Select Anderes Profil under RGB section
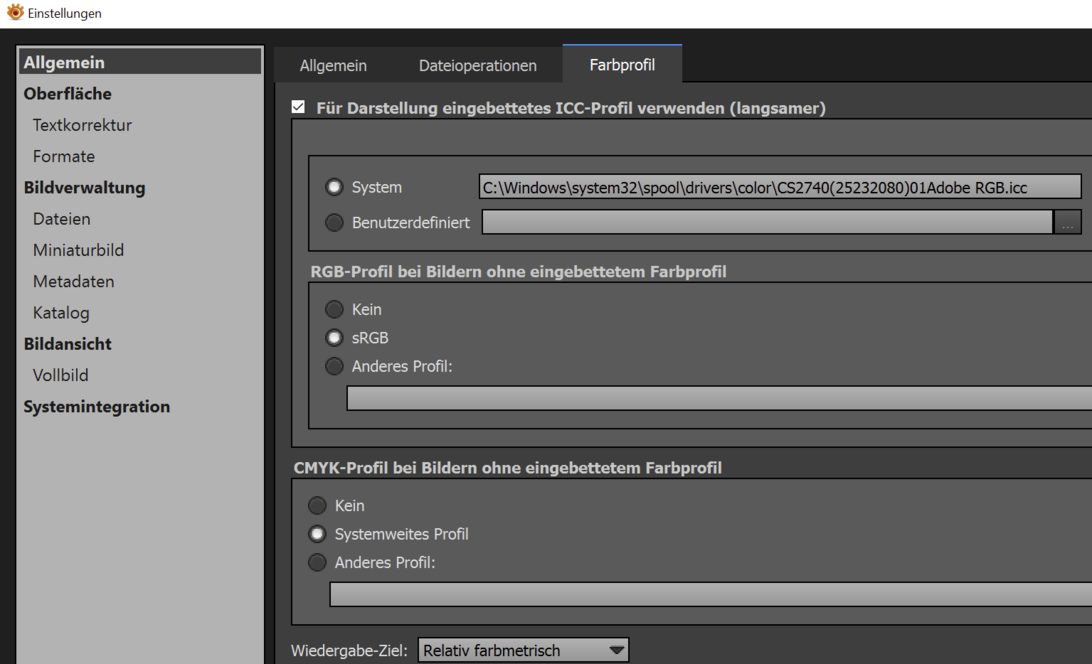The width and height of the screenshot is (1092, 664). (334, 367)
